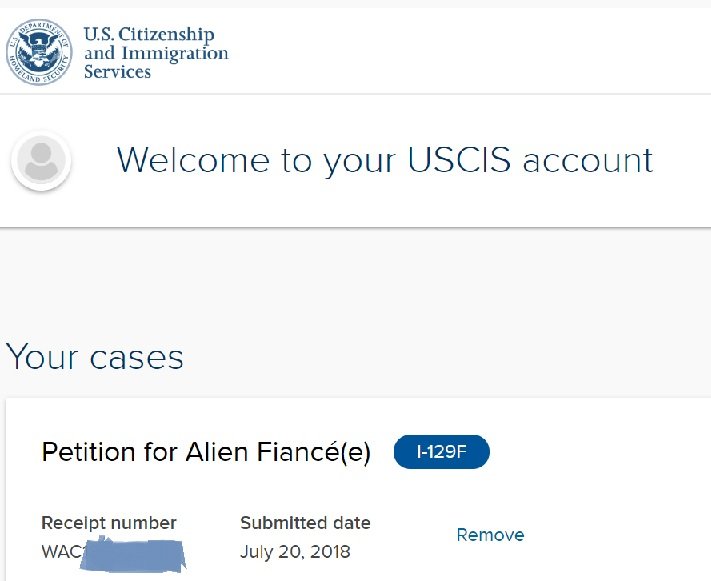Click the Welcome to your USCIS account heading
This screenshot has width=711, height=581.
(x=385, y=160)
